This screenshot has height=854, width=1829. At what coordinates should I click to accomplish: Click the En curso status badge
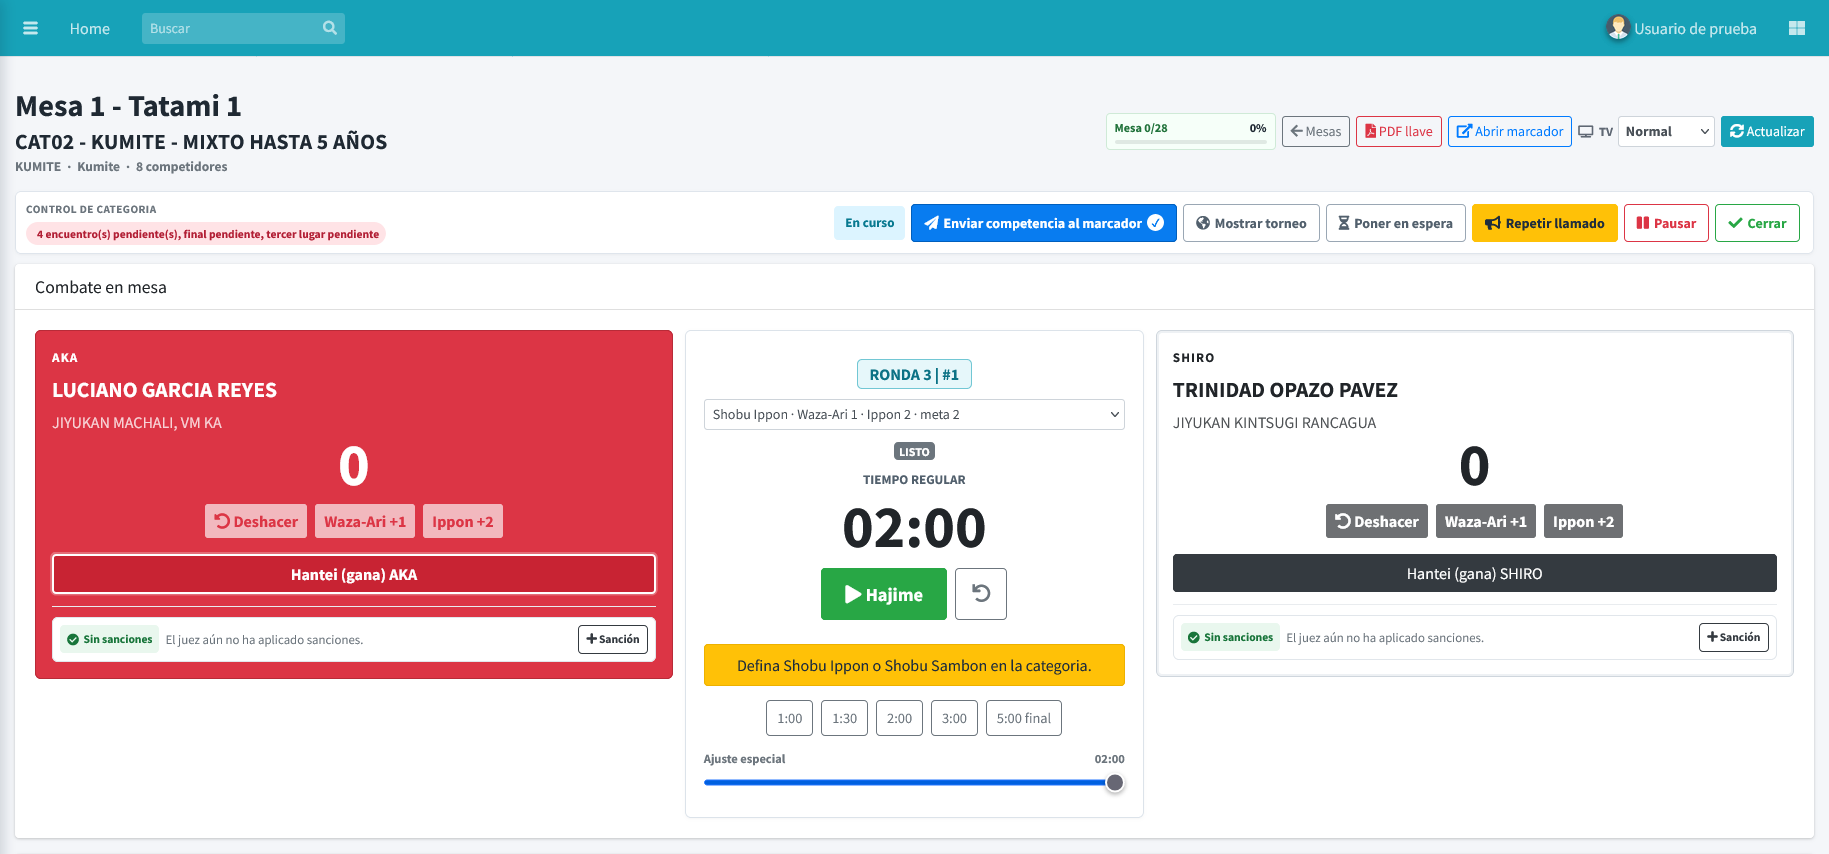(870, 223)
